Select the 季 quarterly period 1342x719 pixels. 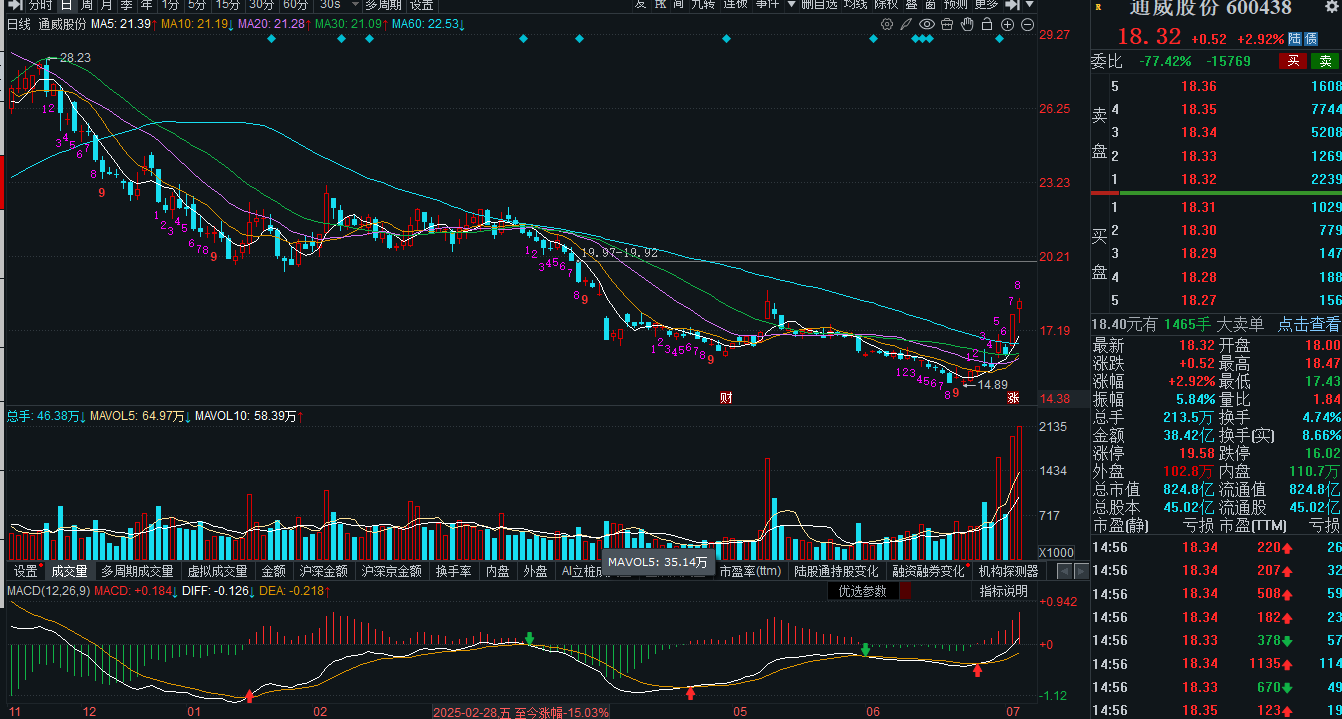(x=127, y=4)
